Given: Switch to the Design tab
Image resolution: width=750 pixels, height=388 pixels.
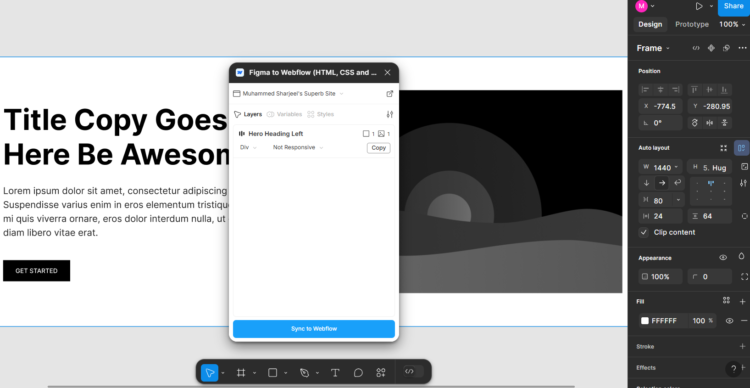Looking at the screenshot, I should (650, 24).
